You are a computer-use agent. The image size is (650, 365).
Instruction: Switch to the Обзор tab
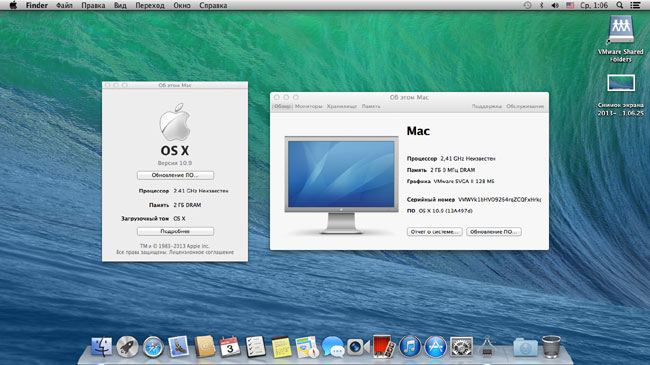click(x=282, y=107)
